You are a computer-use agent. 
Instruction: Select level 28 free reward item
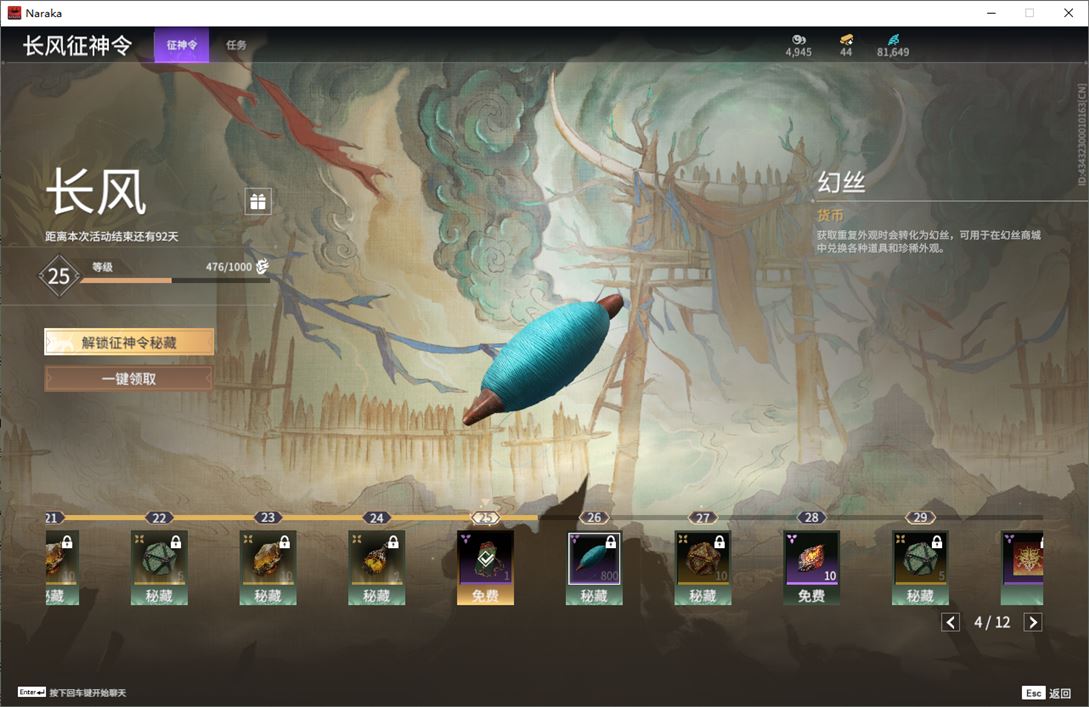click(x=811, y=568)
